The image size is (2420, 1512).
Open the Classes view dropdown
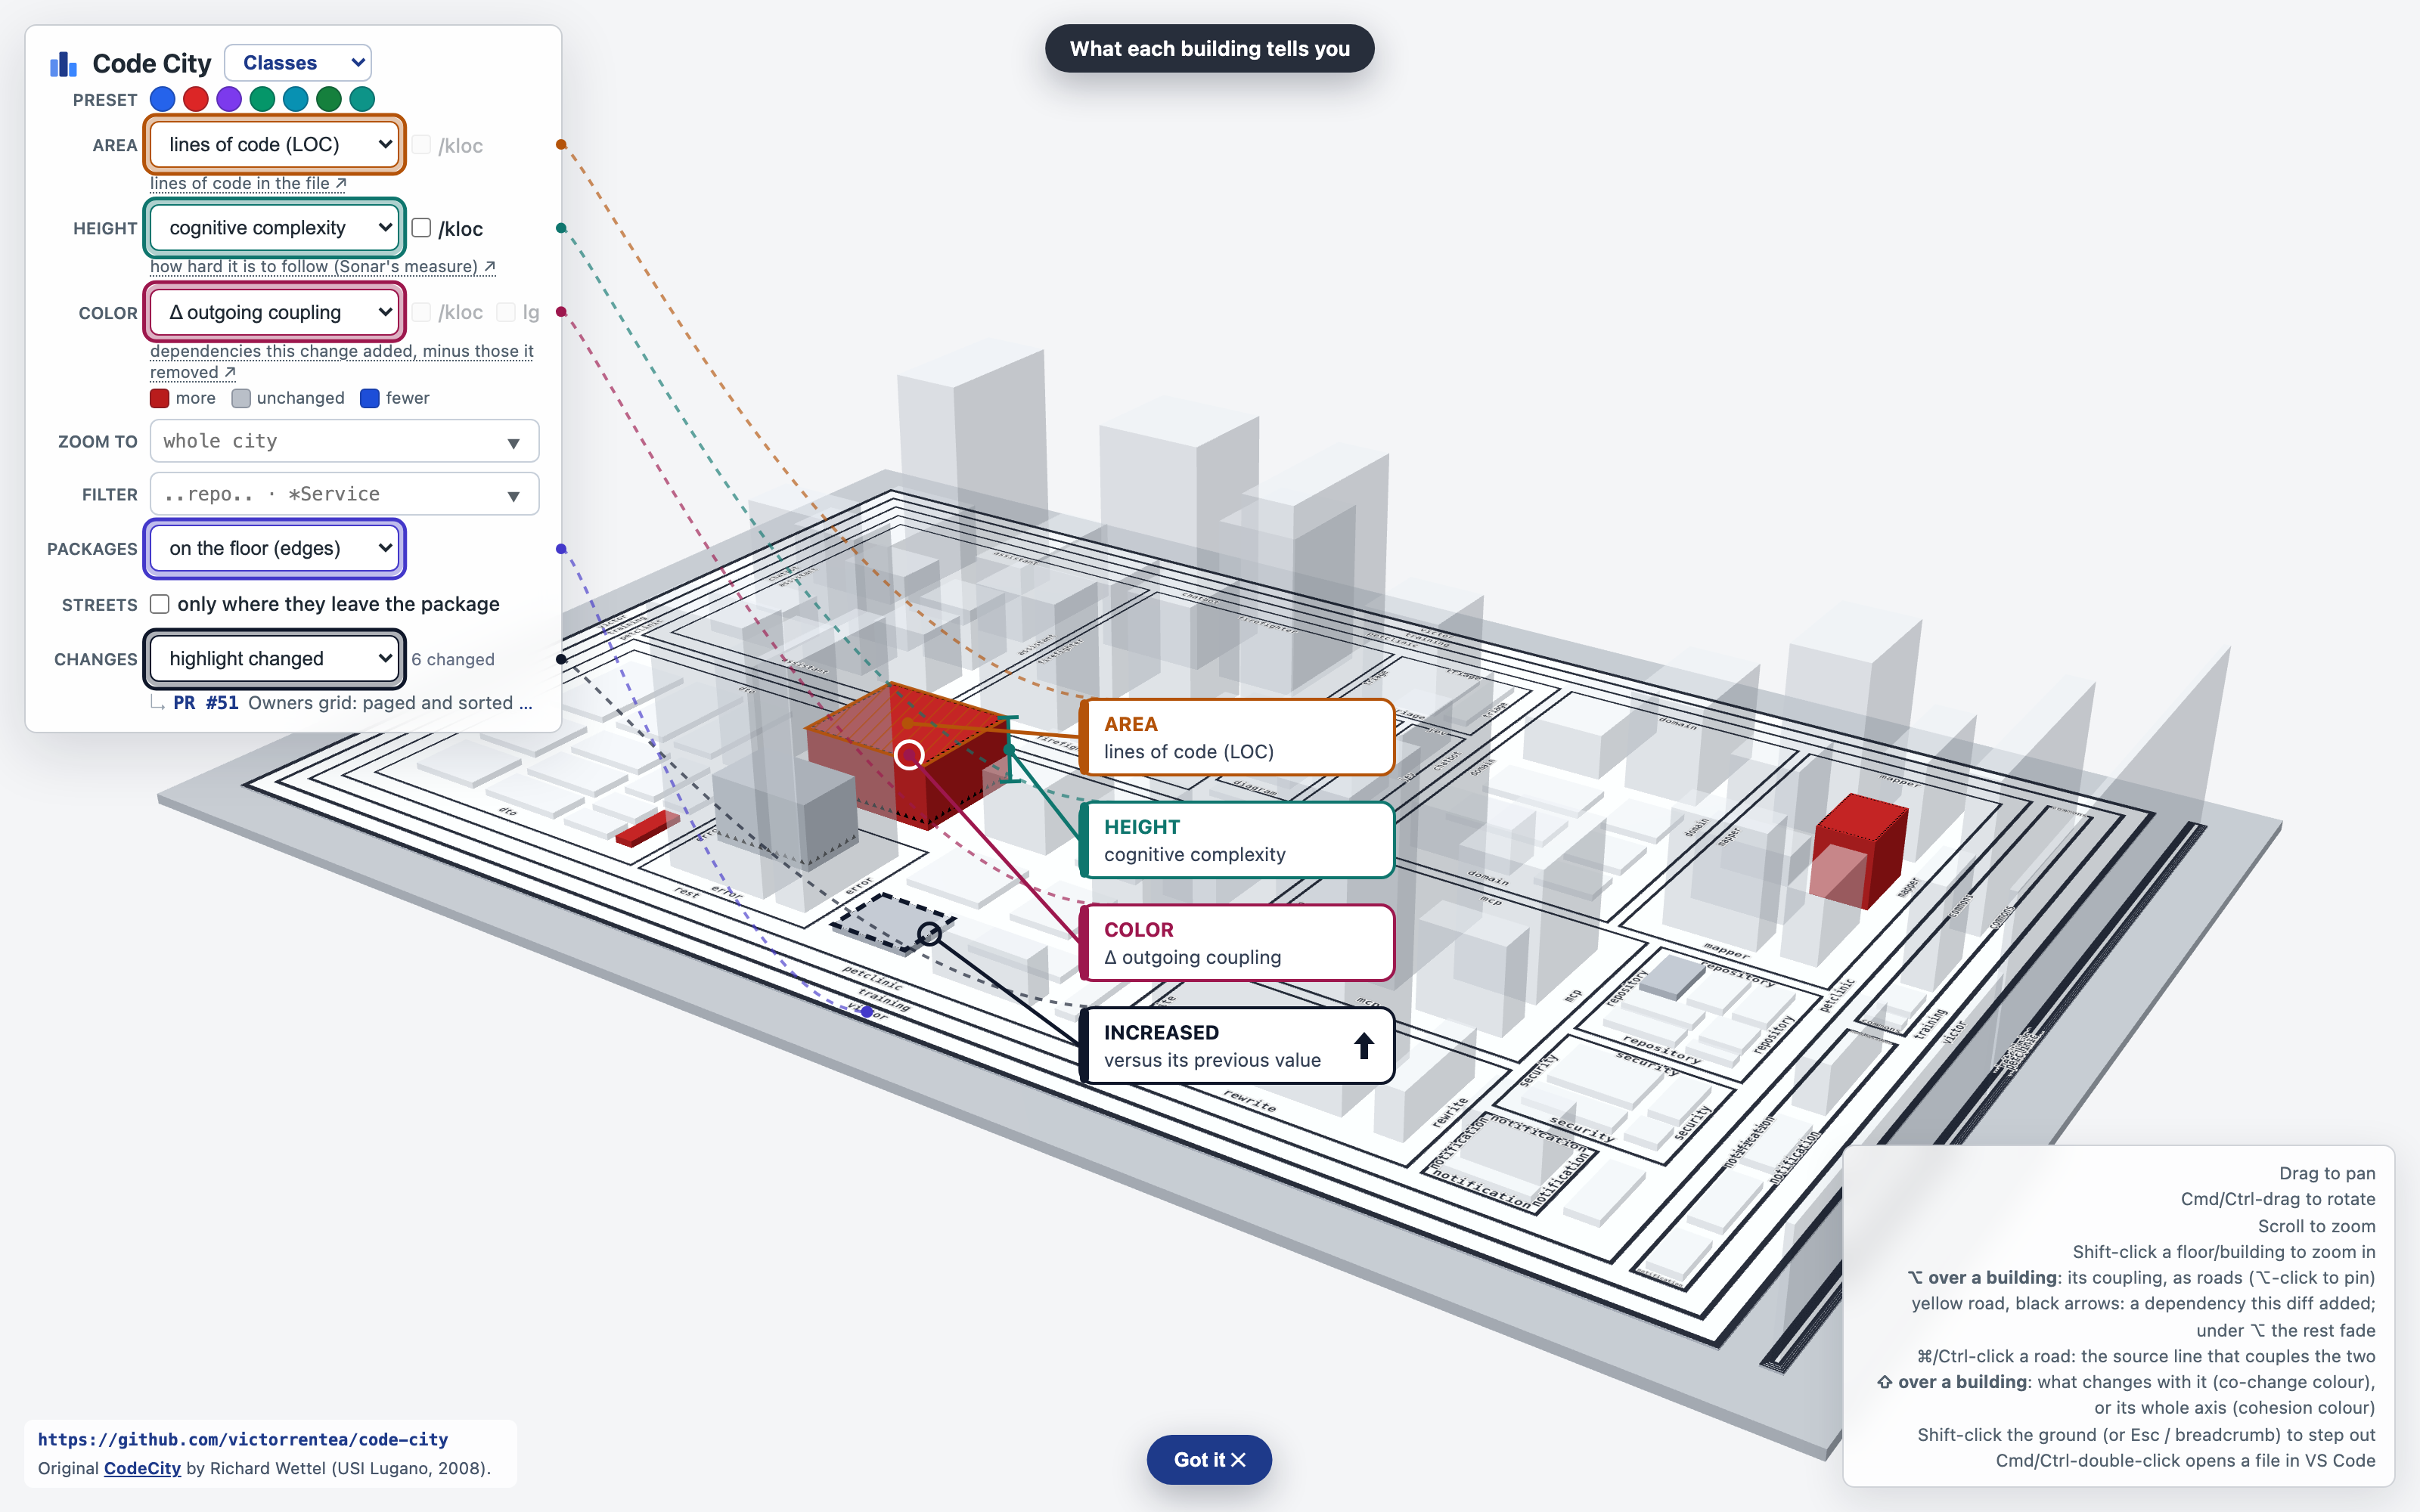298,63
